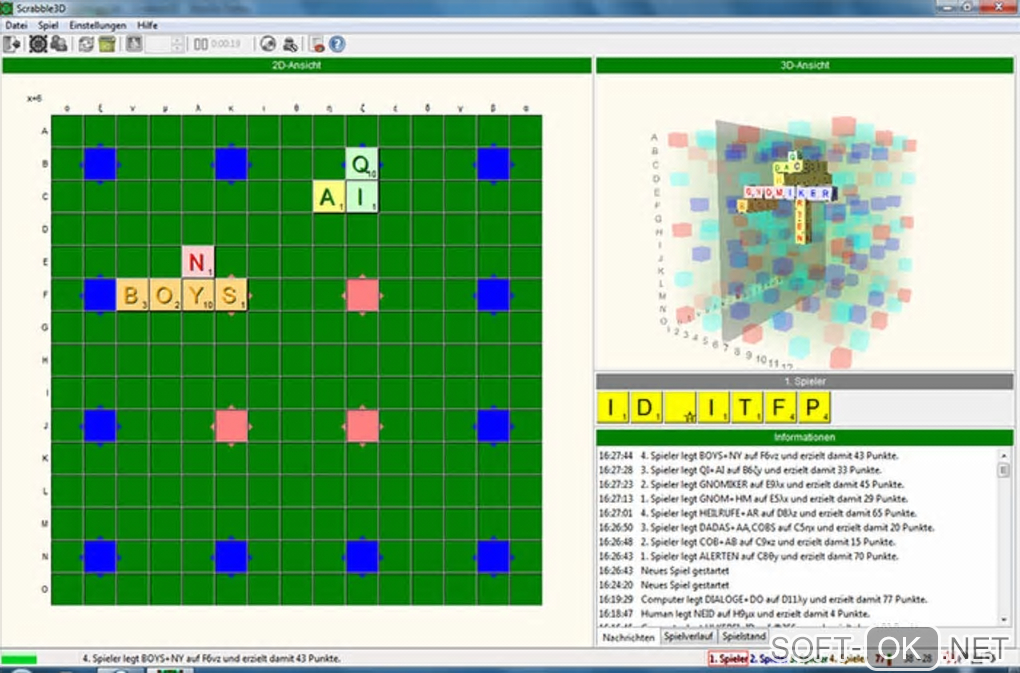Click the black gear-shaped network toolbar icon
1020x673 pixels.
point(38,44)
